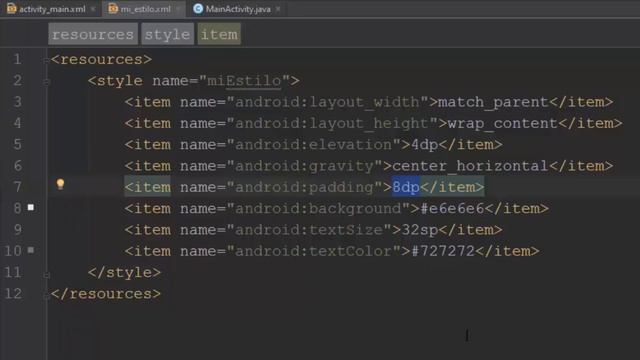The width and height of the screenshot is (640, 360).
Task: Click android:layout_height attribute name
Action: pos(332,123)
